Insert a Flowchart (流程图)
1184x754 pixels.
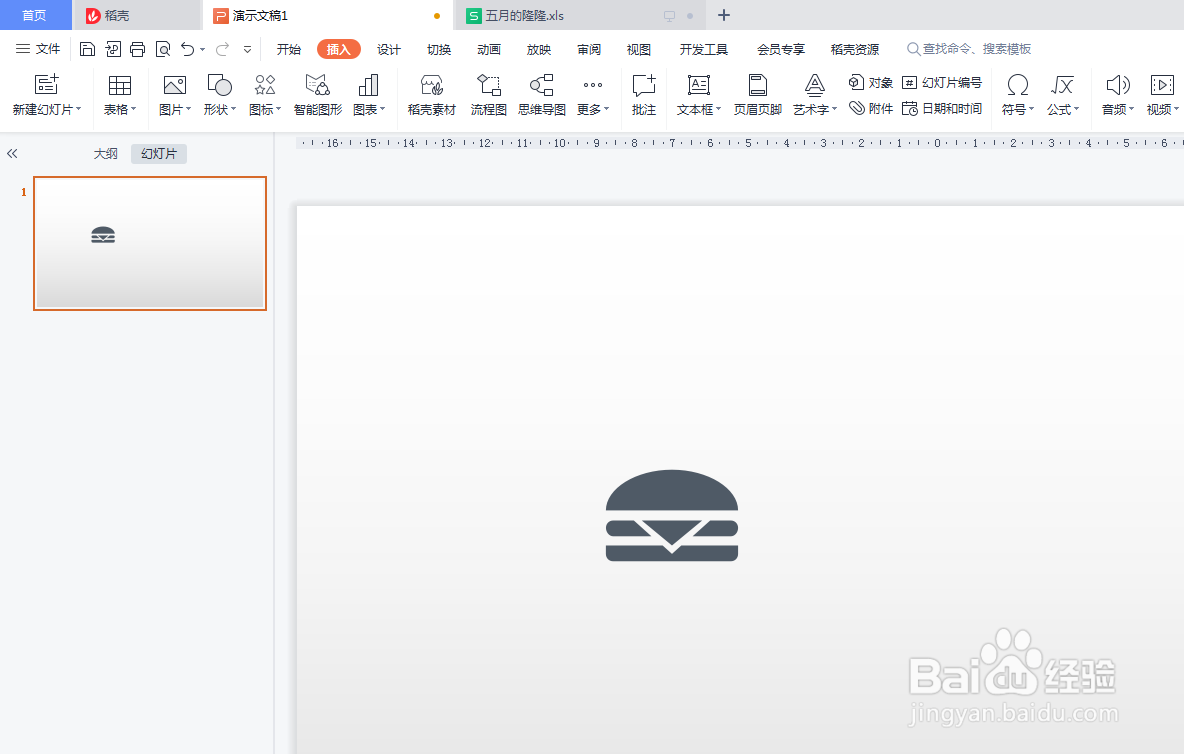[x=489, y=95]
